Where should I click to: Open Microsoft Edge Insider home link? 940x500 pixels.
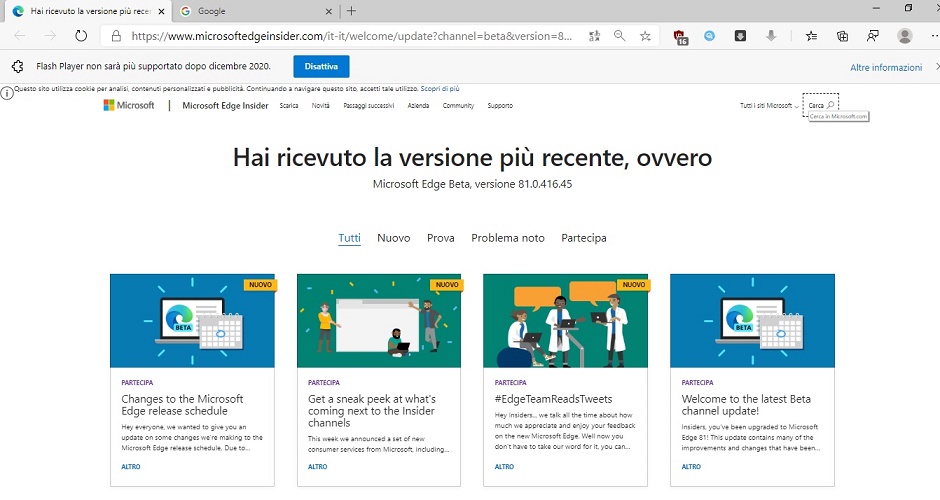coord(225,106)
